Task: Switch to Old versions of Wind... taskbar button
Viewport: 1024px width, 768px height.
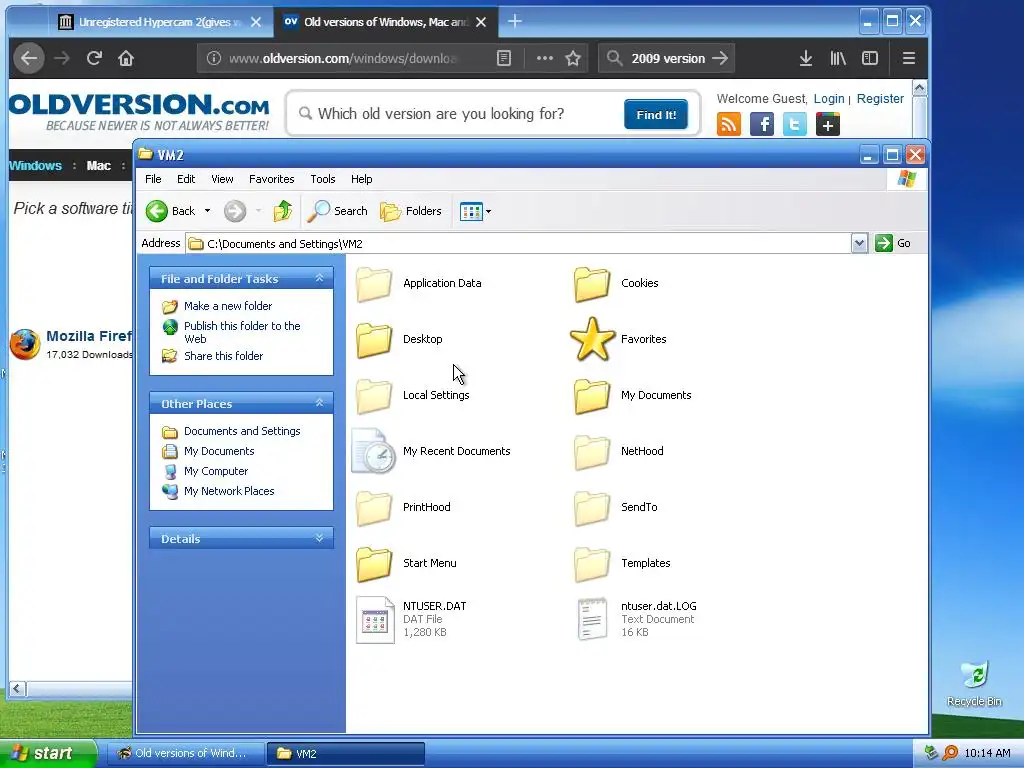Action: (184, 753)
